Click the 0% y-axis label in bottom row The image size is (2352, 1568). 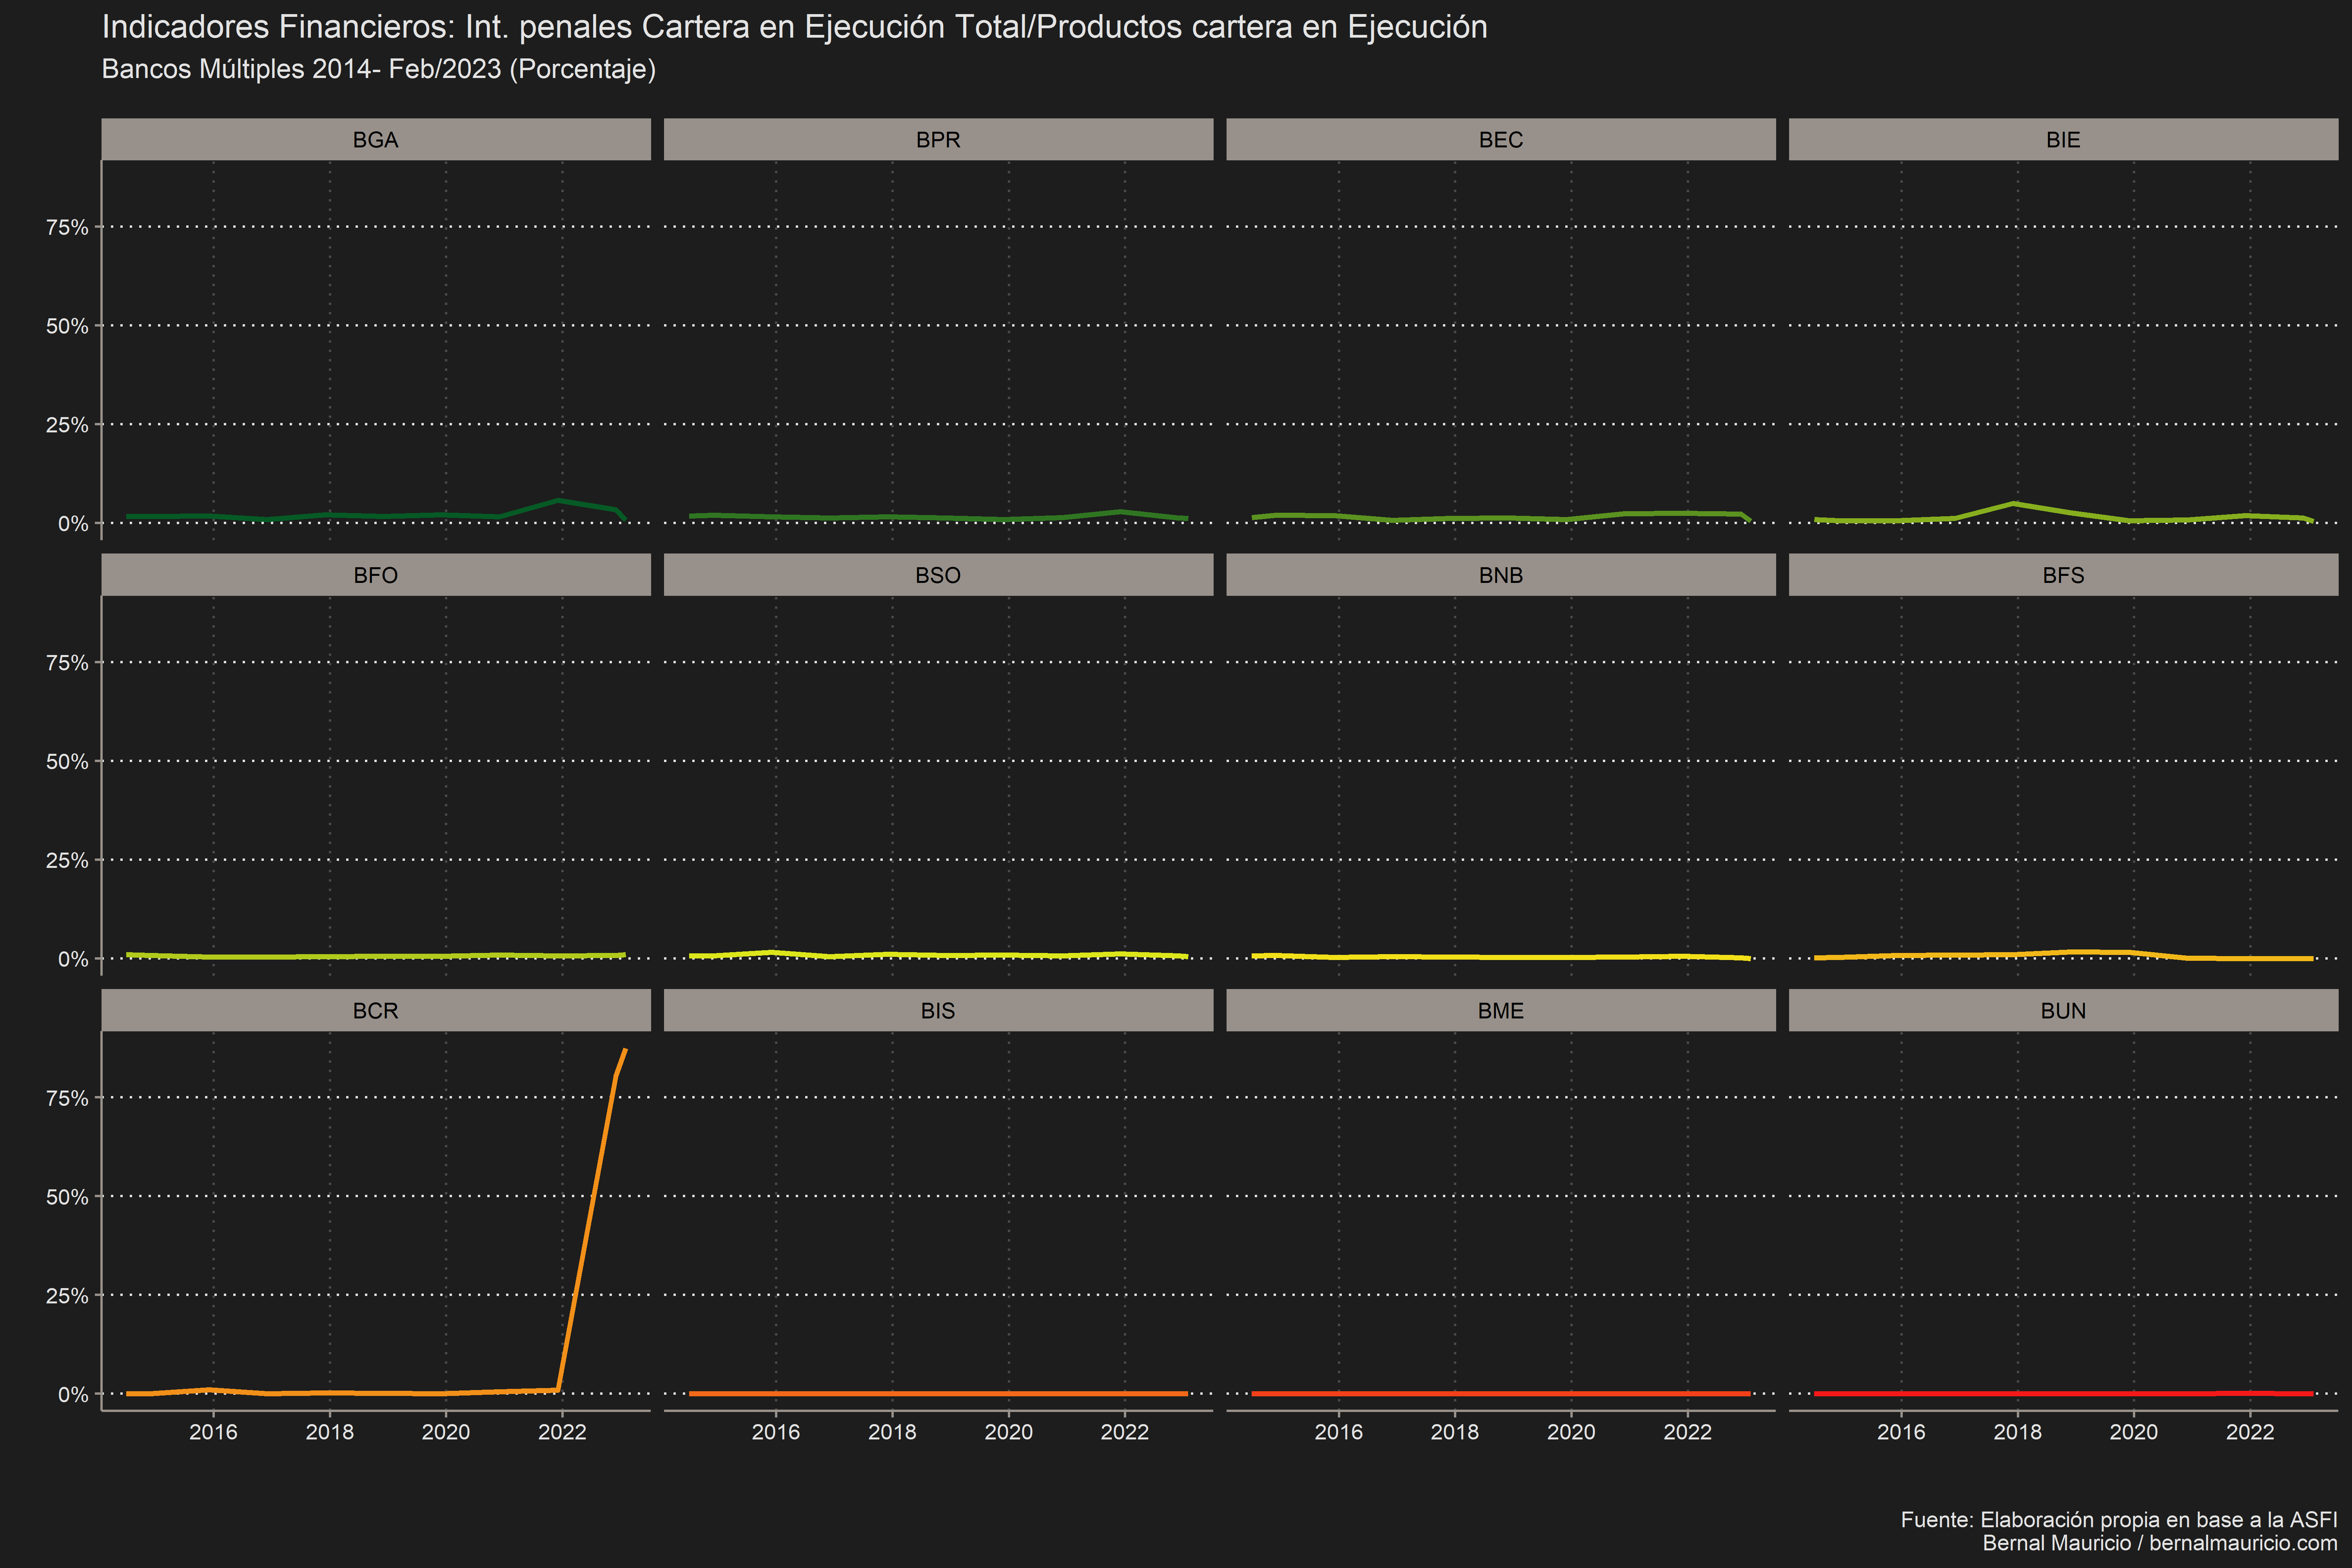coord(73,1395)
